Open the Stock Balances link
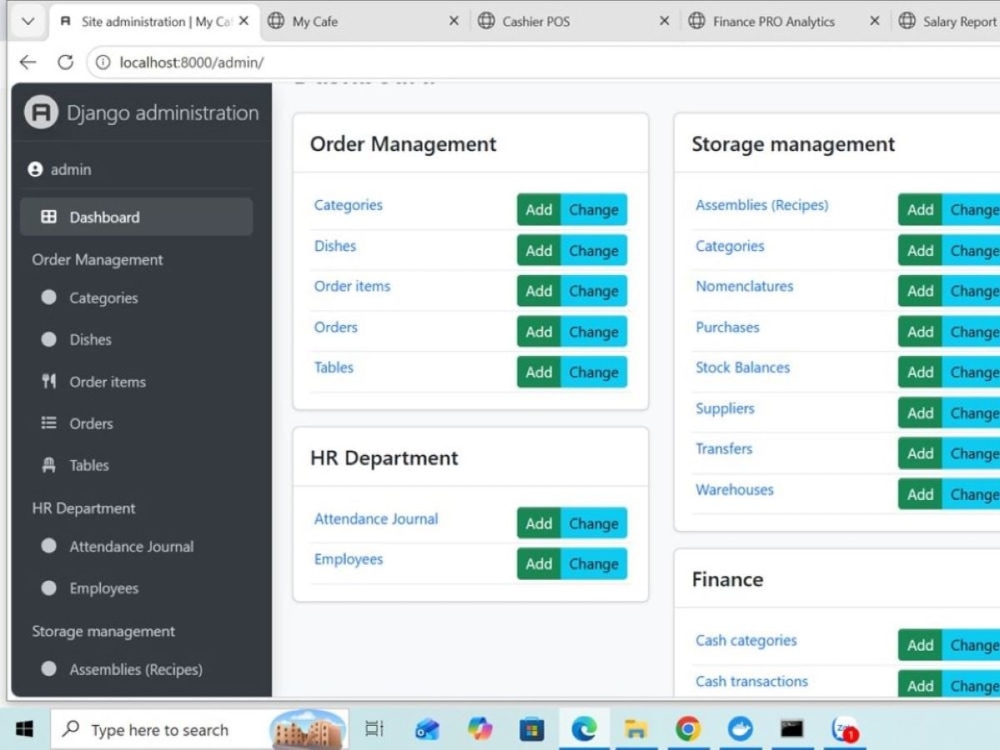Image resolution: width=1000 pixels, height=750 pixels. click(x=742, y=367)
